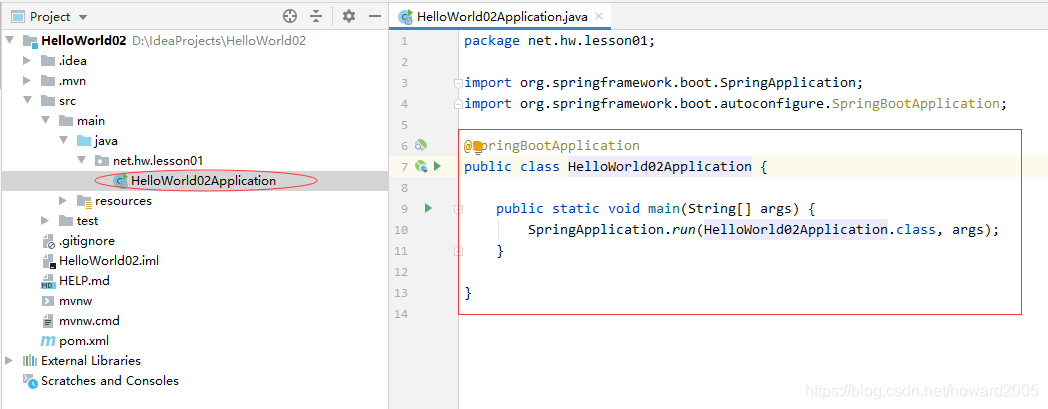Click the mvnw shell script icon

tap(48, 301)
